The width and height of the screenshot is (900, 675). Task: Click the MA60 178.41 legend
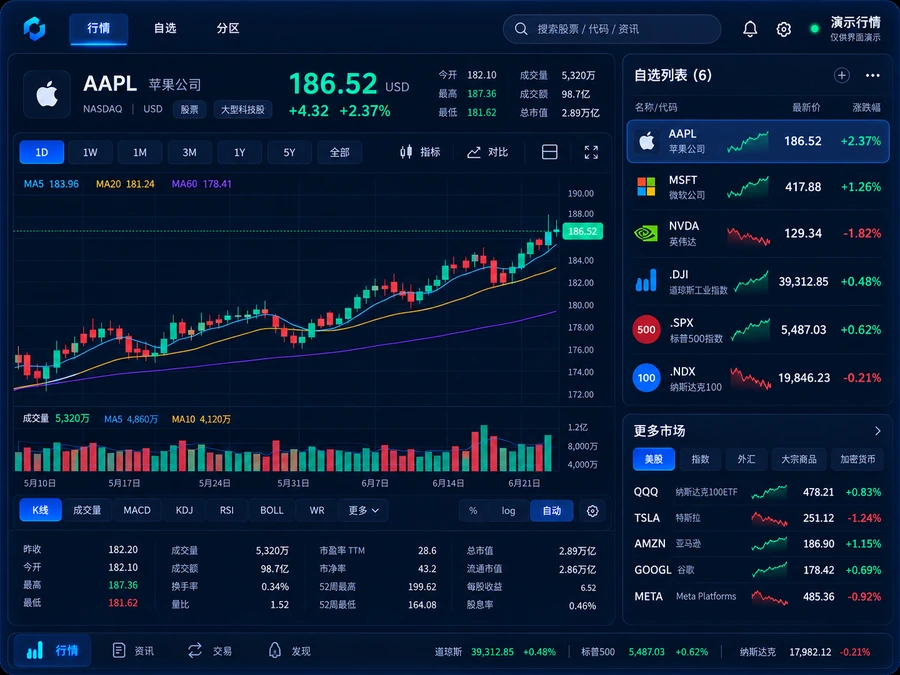201,184
